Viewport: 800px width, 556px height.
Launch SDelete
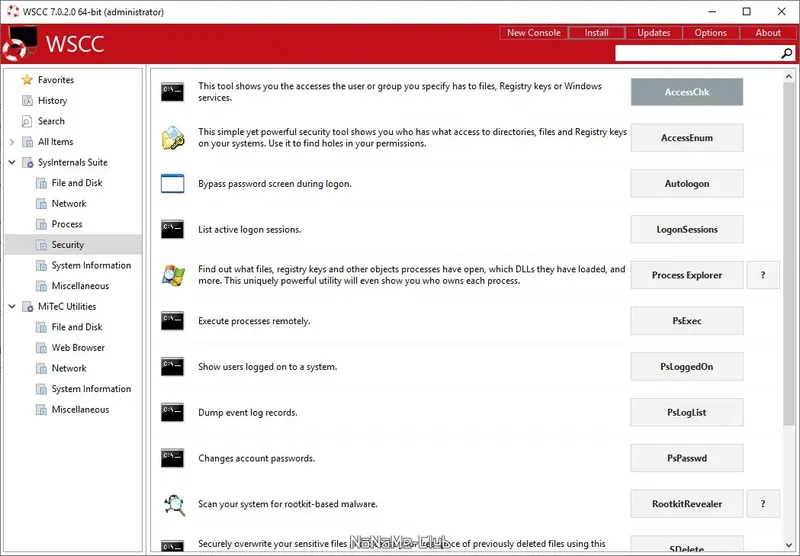pyautogui.click(x=687, y=545)
